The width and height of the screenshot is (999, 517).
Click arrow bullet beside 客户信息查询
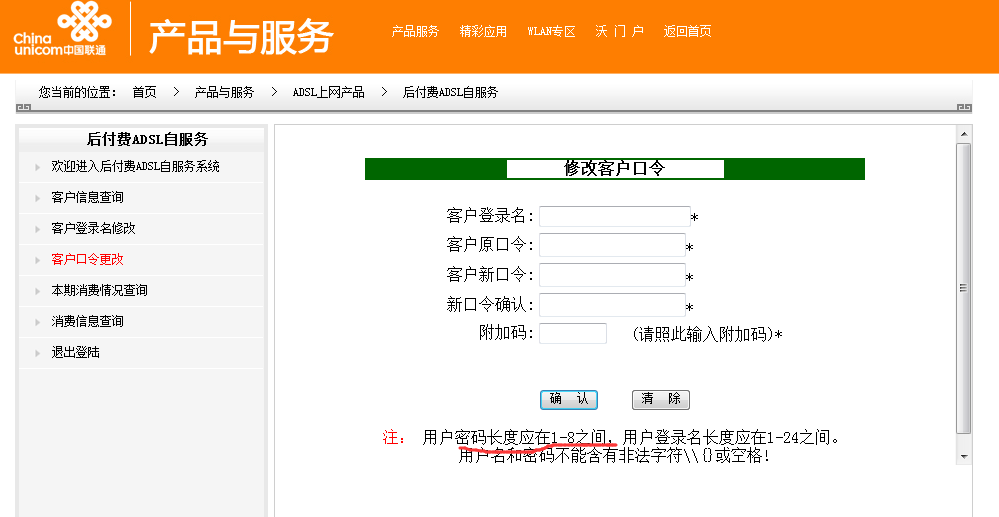pos(38,198)
